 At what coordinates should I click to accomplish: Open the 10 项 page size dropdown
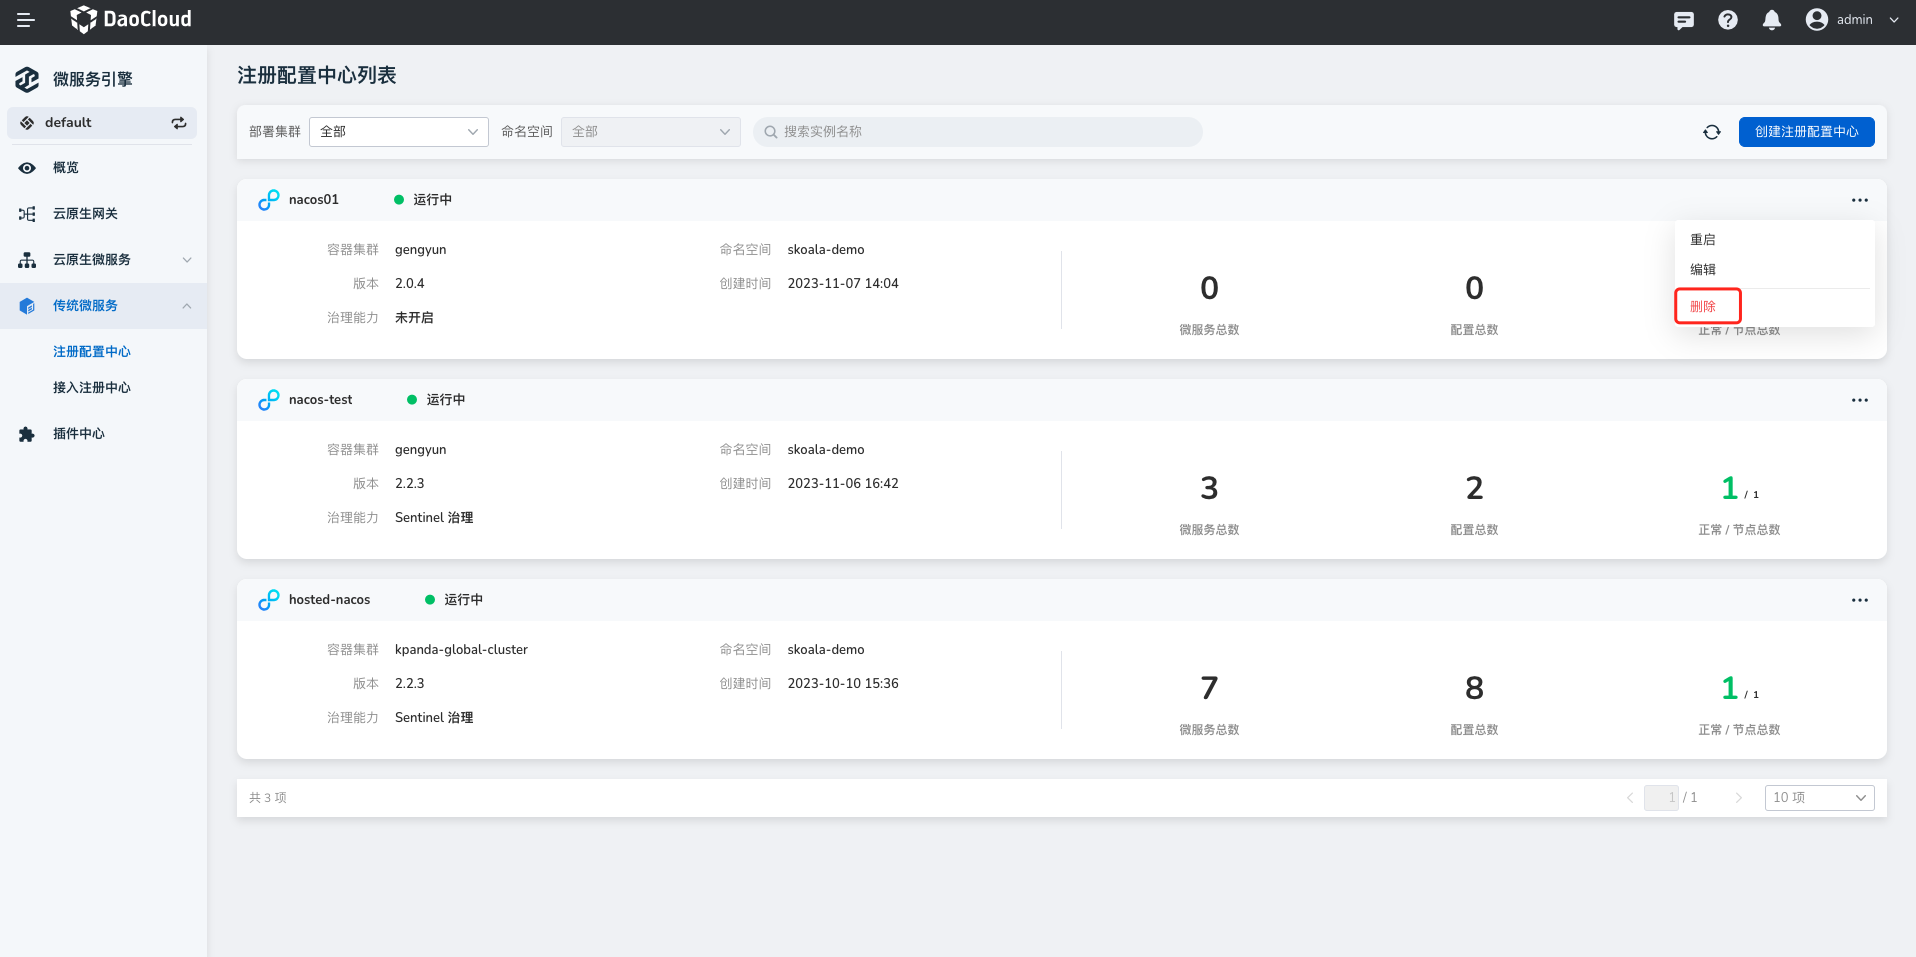pos(1819,798)
